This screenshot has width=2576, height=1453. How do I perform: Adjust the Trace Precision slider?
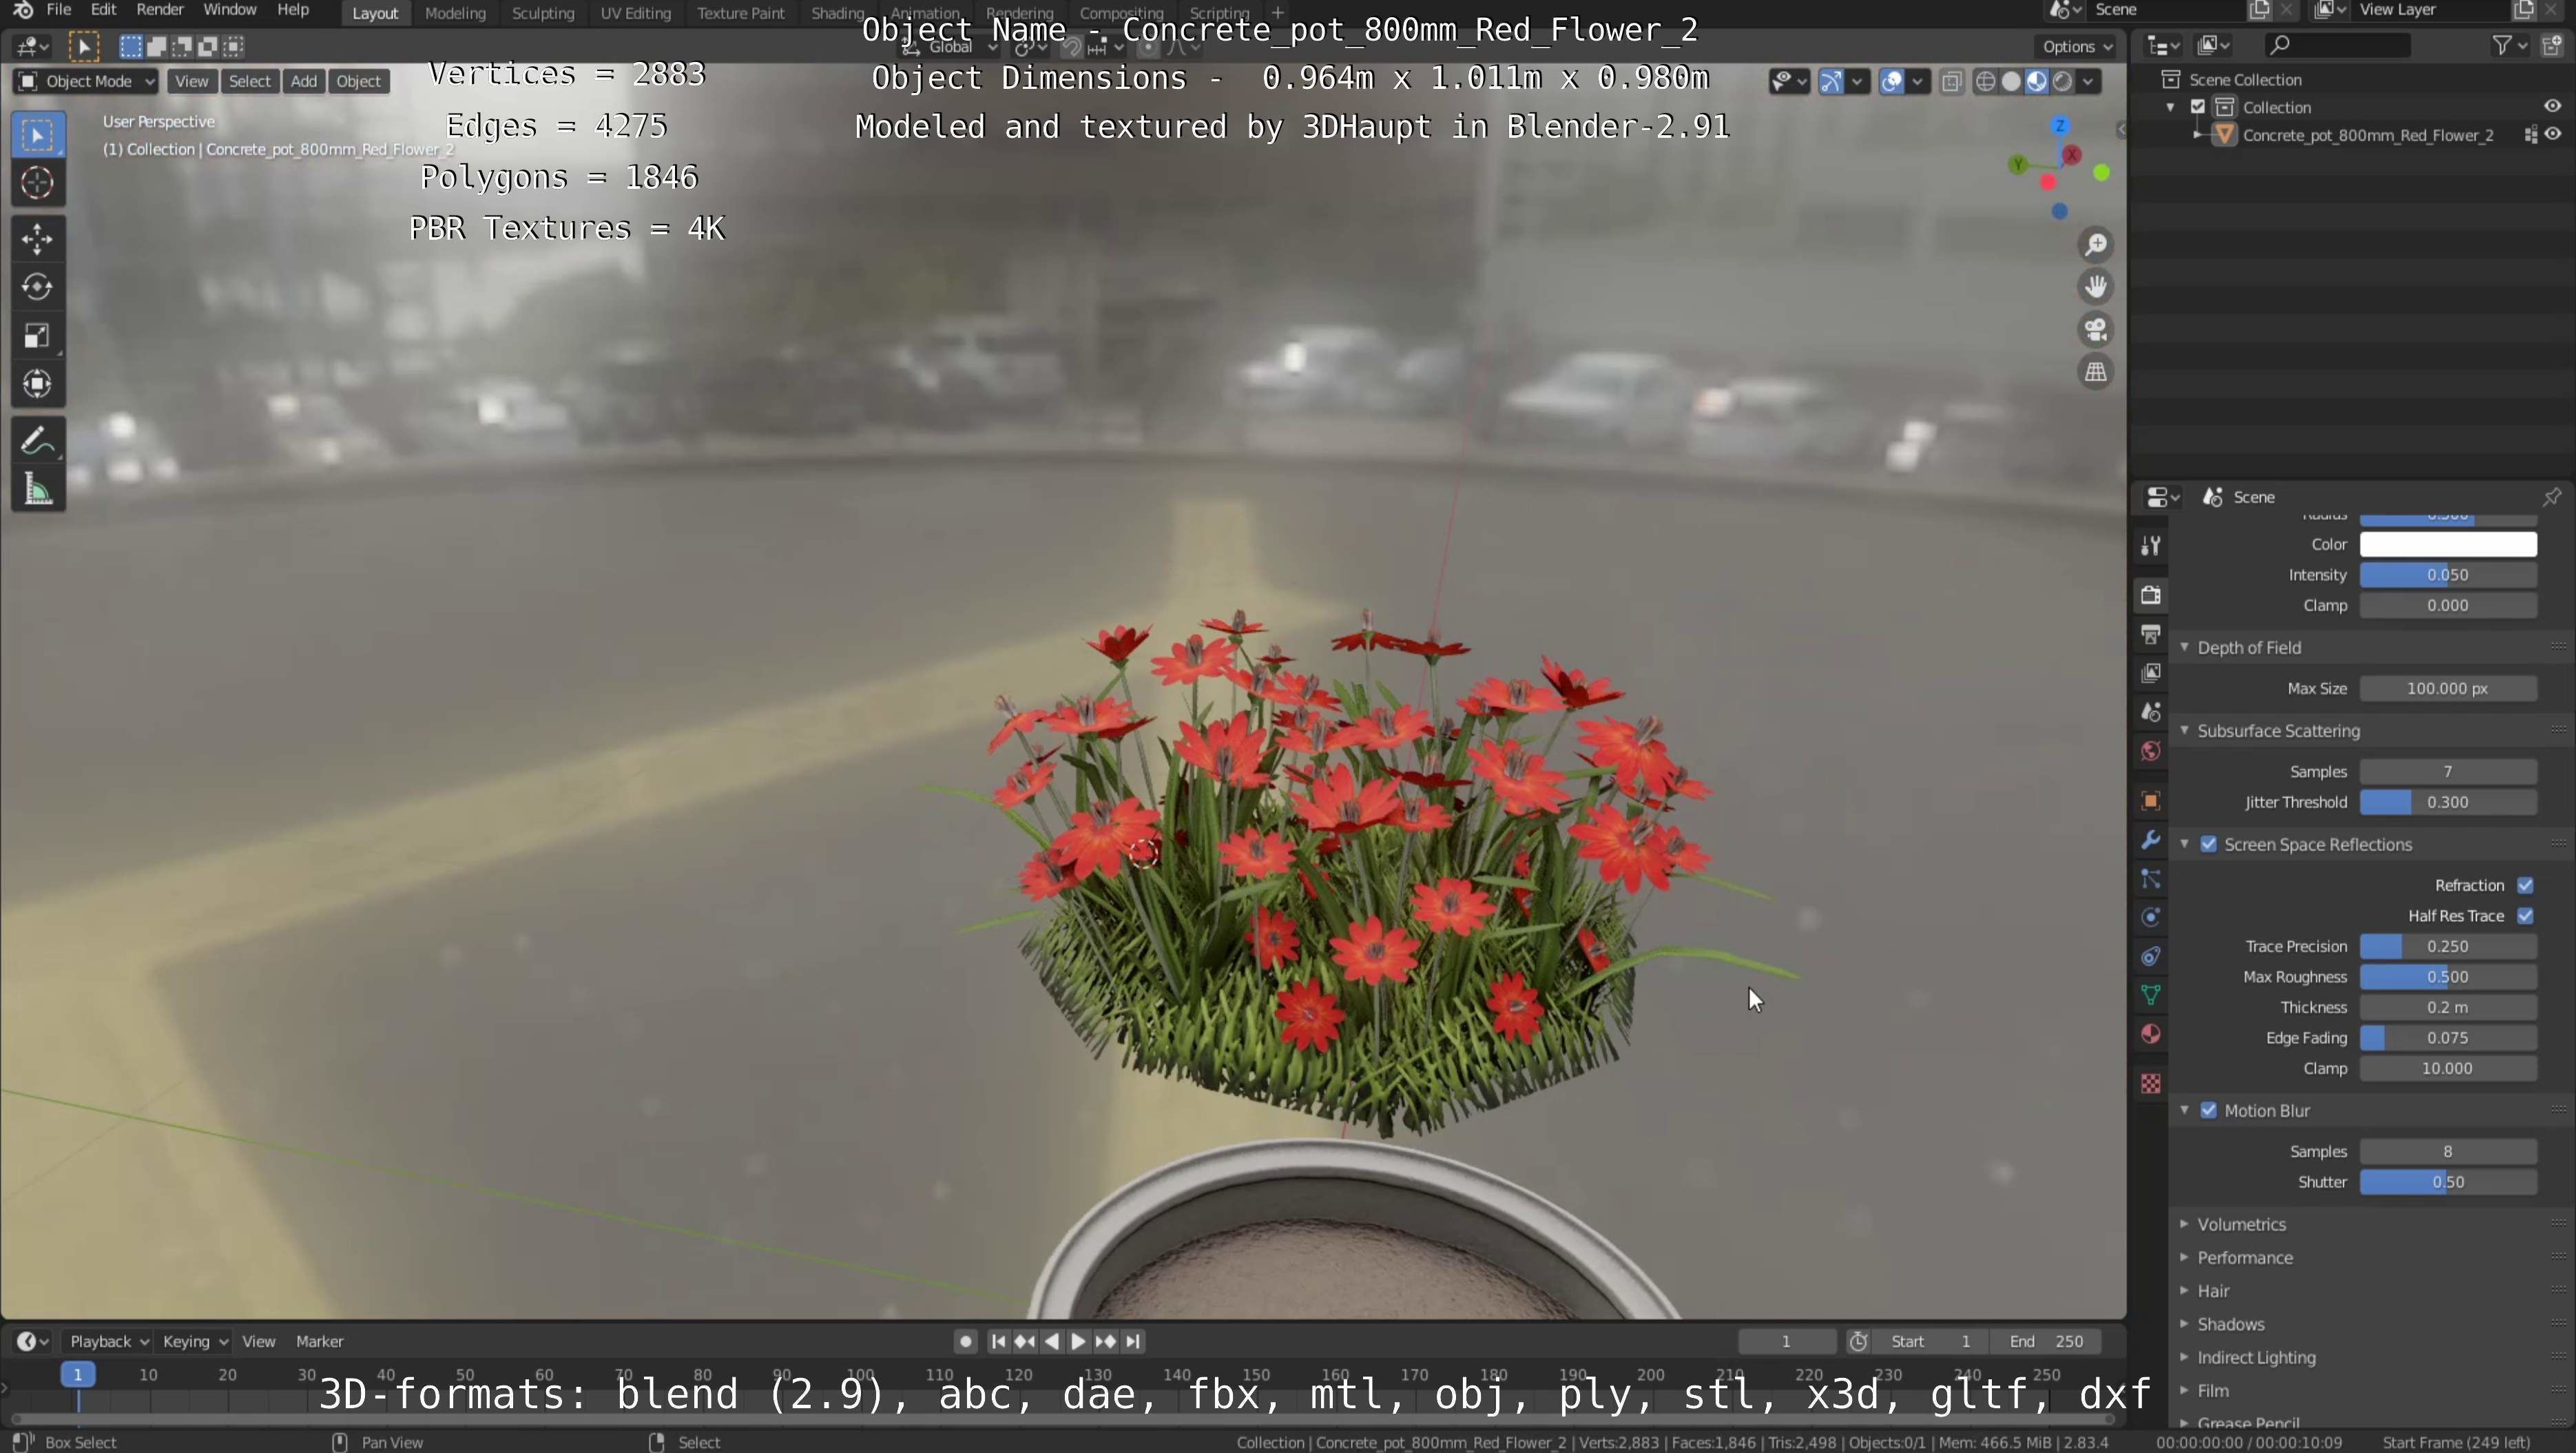[2448, 946]
